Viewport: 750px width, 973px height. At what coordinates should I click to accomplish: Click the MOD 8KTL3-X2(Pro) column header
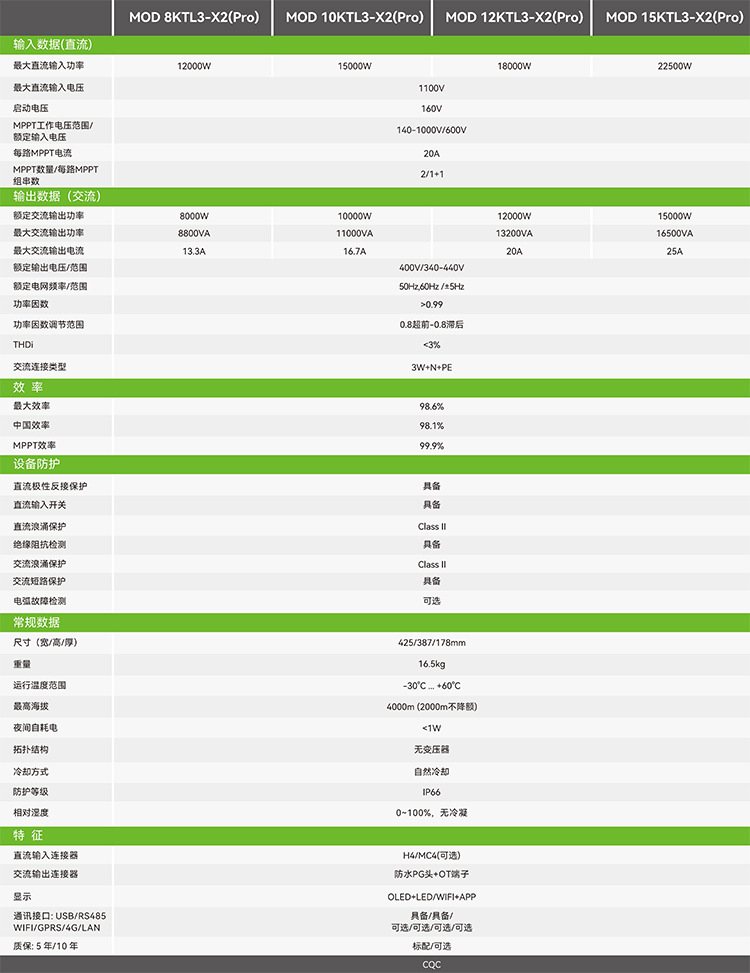pos(193,17)
